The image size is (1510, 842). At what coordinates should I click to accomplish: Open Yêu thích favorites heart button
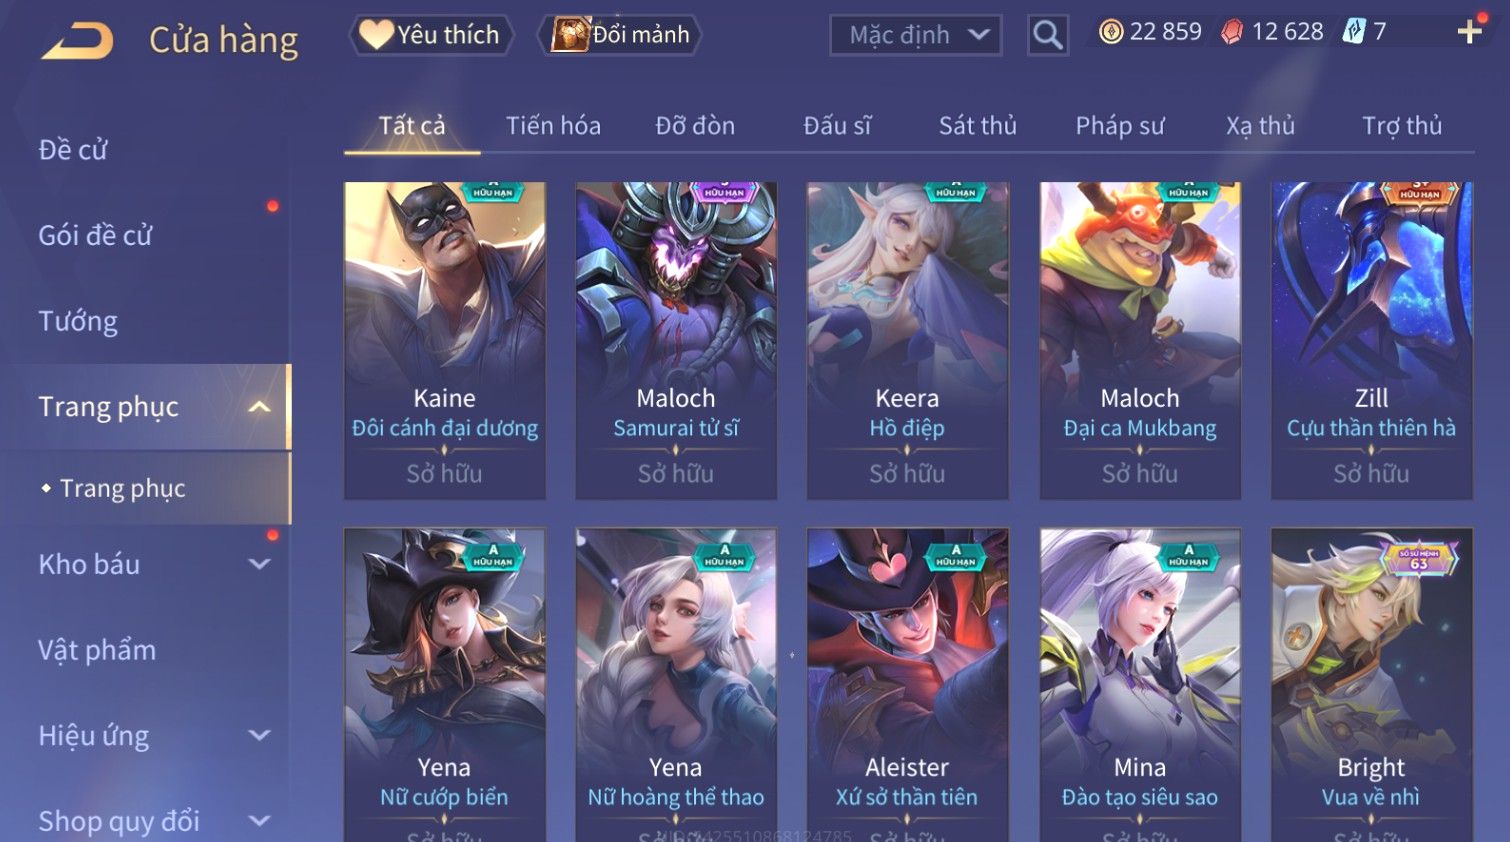pyautogui.click(x=431, y=35)
